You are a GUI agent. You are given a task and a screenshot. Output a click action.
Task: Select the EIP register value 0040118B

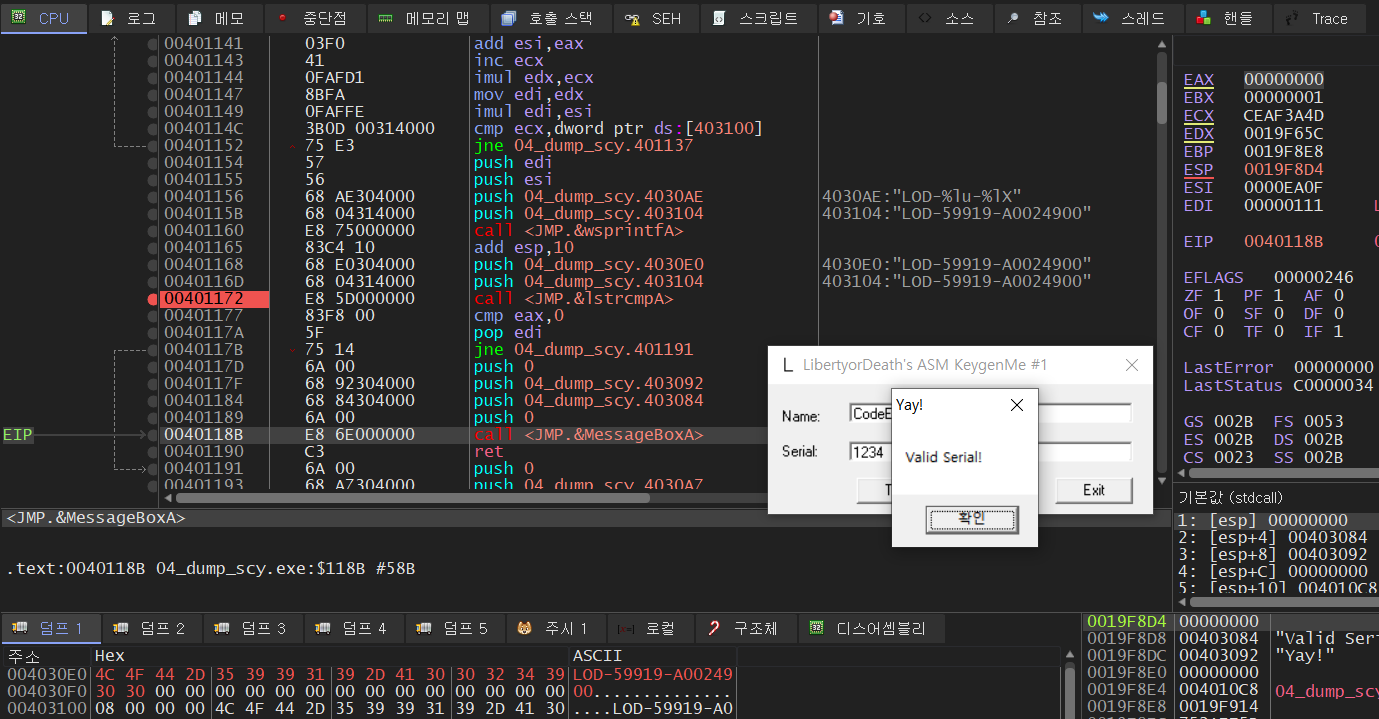(x=1284, y=241)
